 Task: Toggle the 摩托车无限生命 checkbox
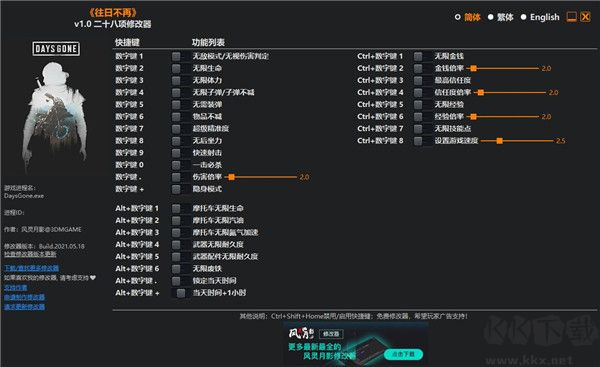(x=176, y=209)
